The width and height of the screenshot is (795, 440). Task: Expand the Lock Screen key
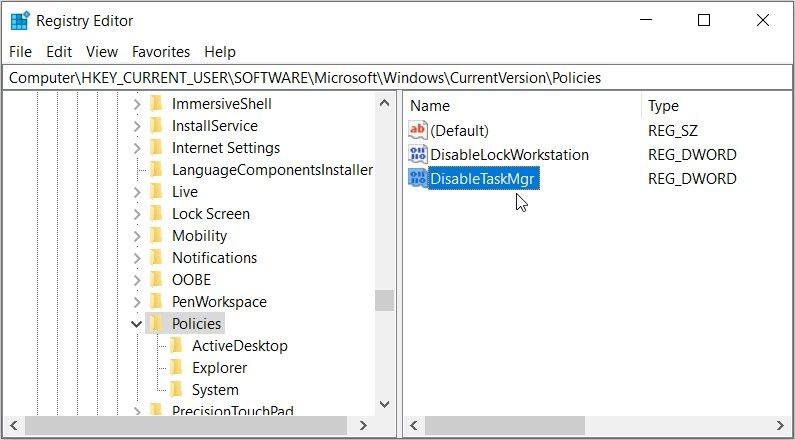pos(136,214)
